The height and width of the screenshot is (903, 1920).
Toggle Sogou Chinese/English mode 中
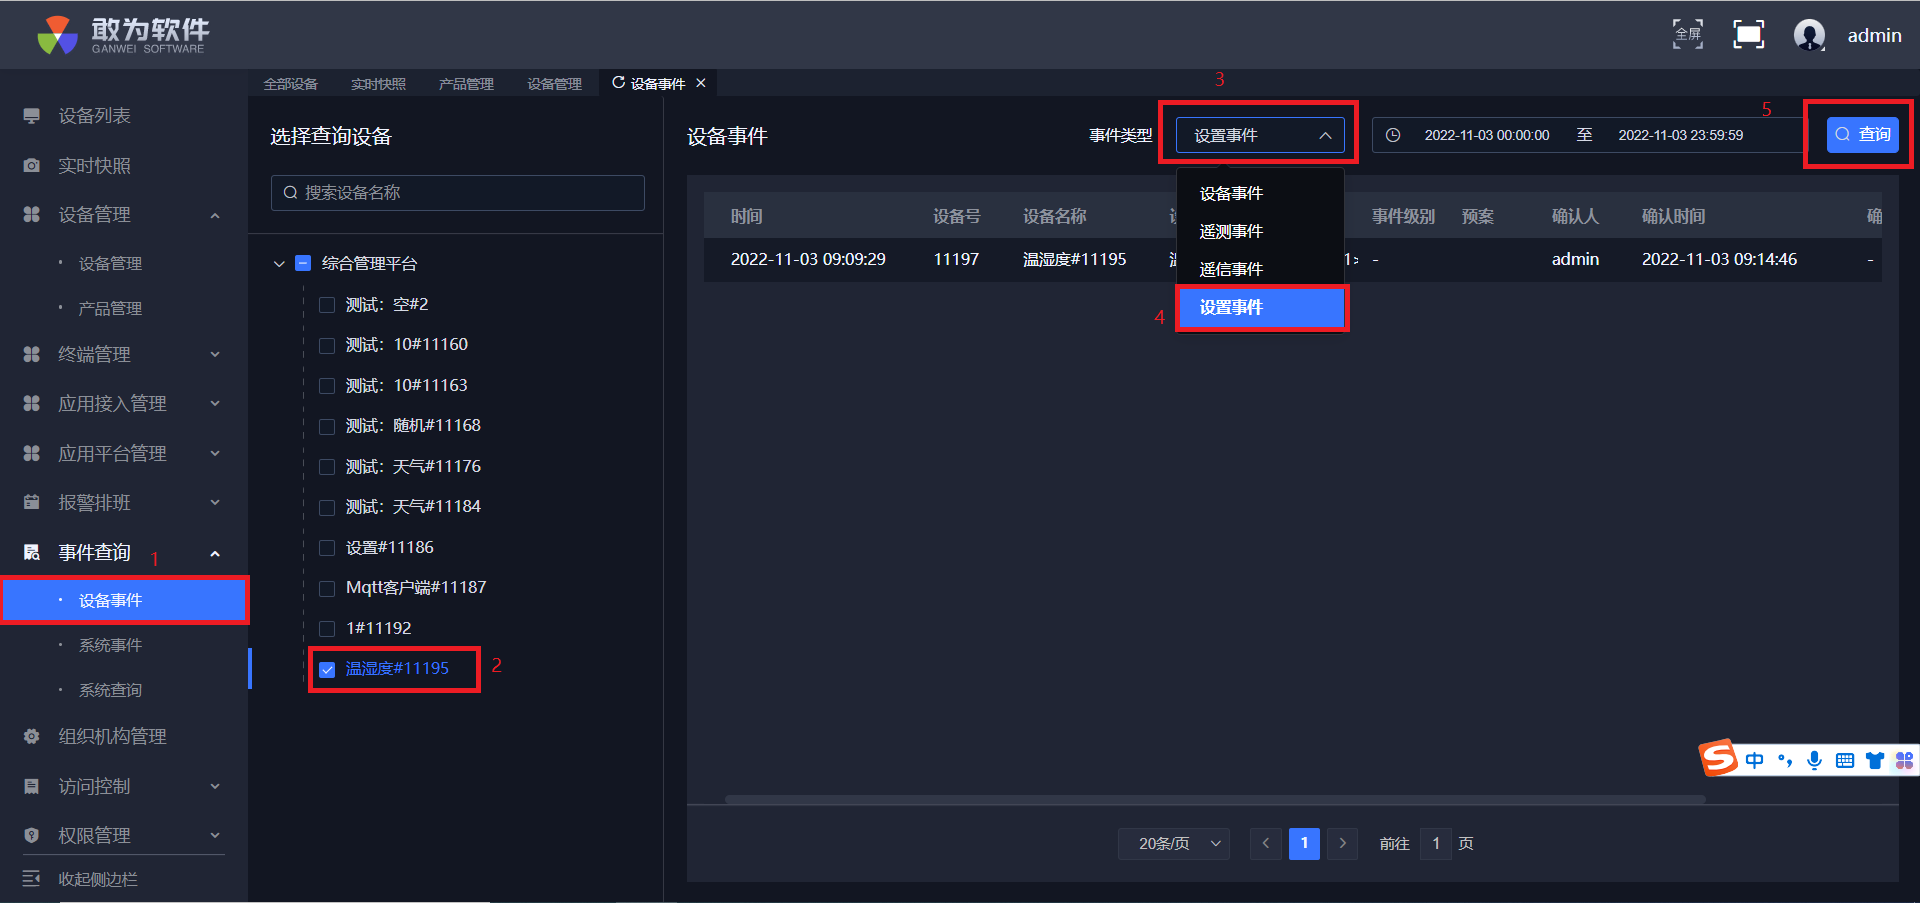(1755, 761)
